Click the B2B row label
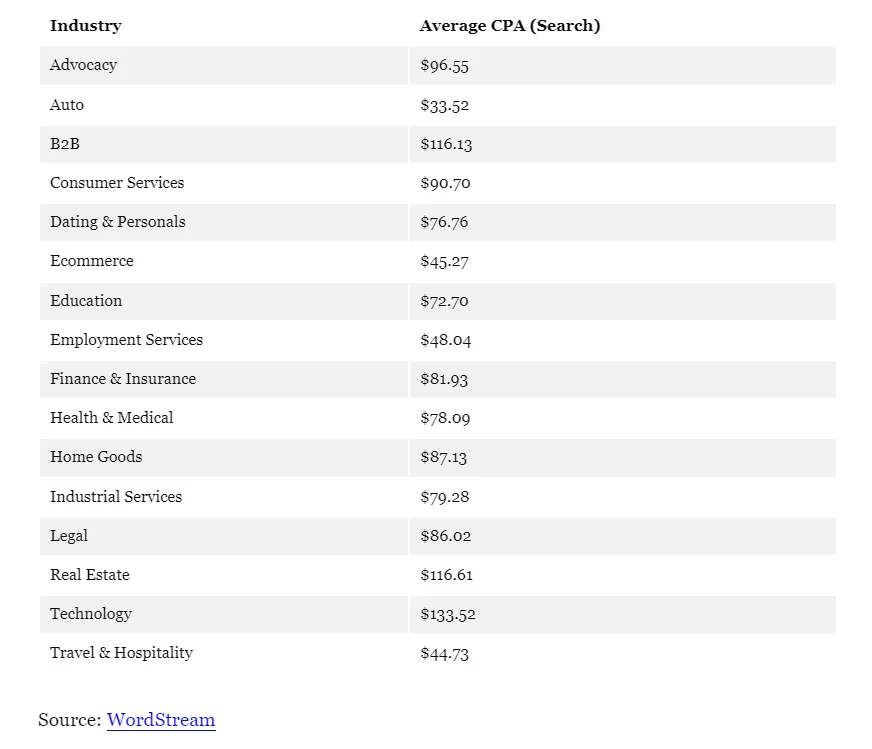The image size is (872, 749). pos(65,144)
